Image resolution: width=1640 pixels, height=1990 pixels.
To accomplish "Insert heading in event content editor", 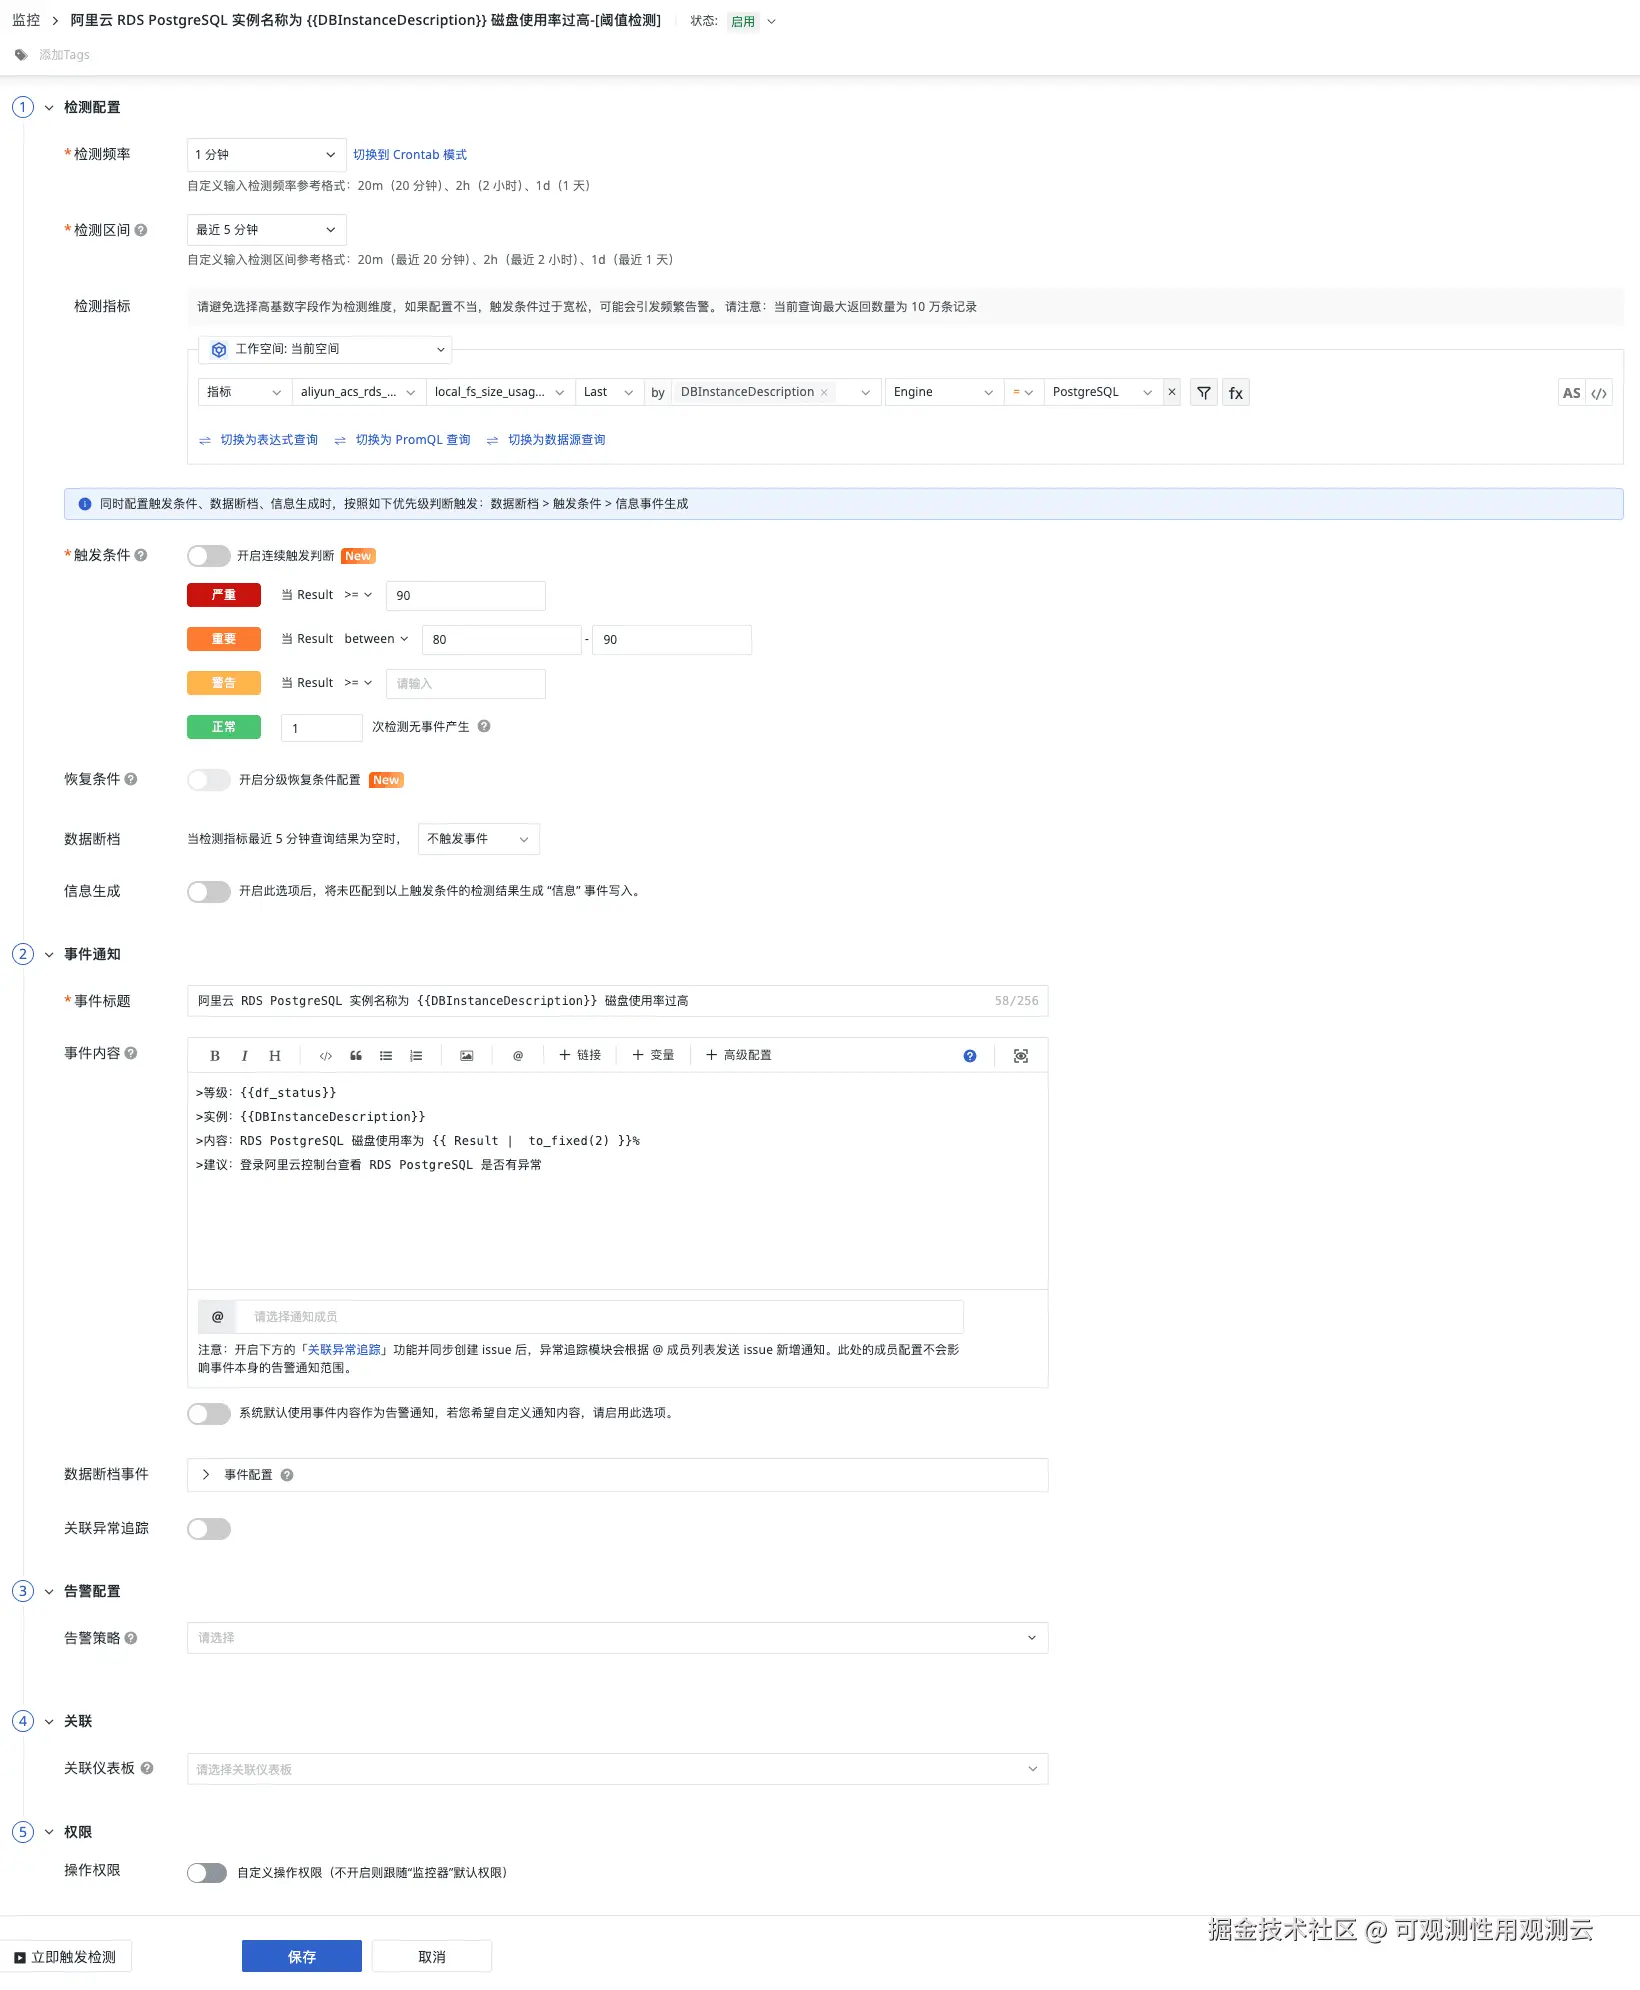I will (275, 1056).
